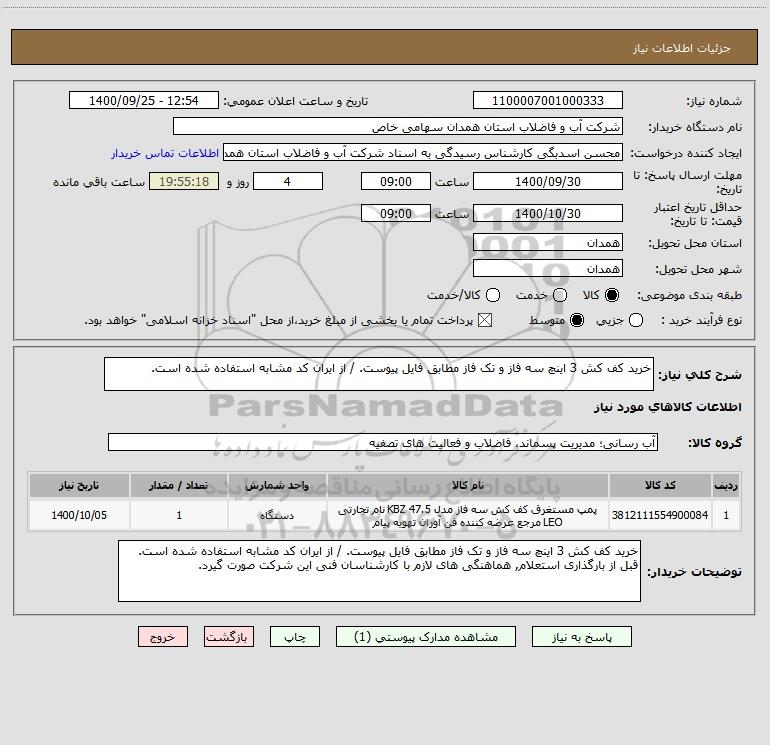This screenshot has height=745, width=770.
Task: Click the request creator field محسن اسدبگی
Action: click(x=423, y=153)
